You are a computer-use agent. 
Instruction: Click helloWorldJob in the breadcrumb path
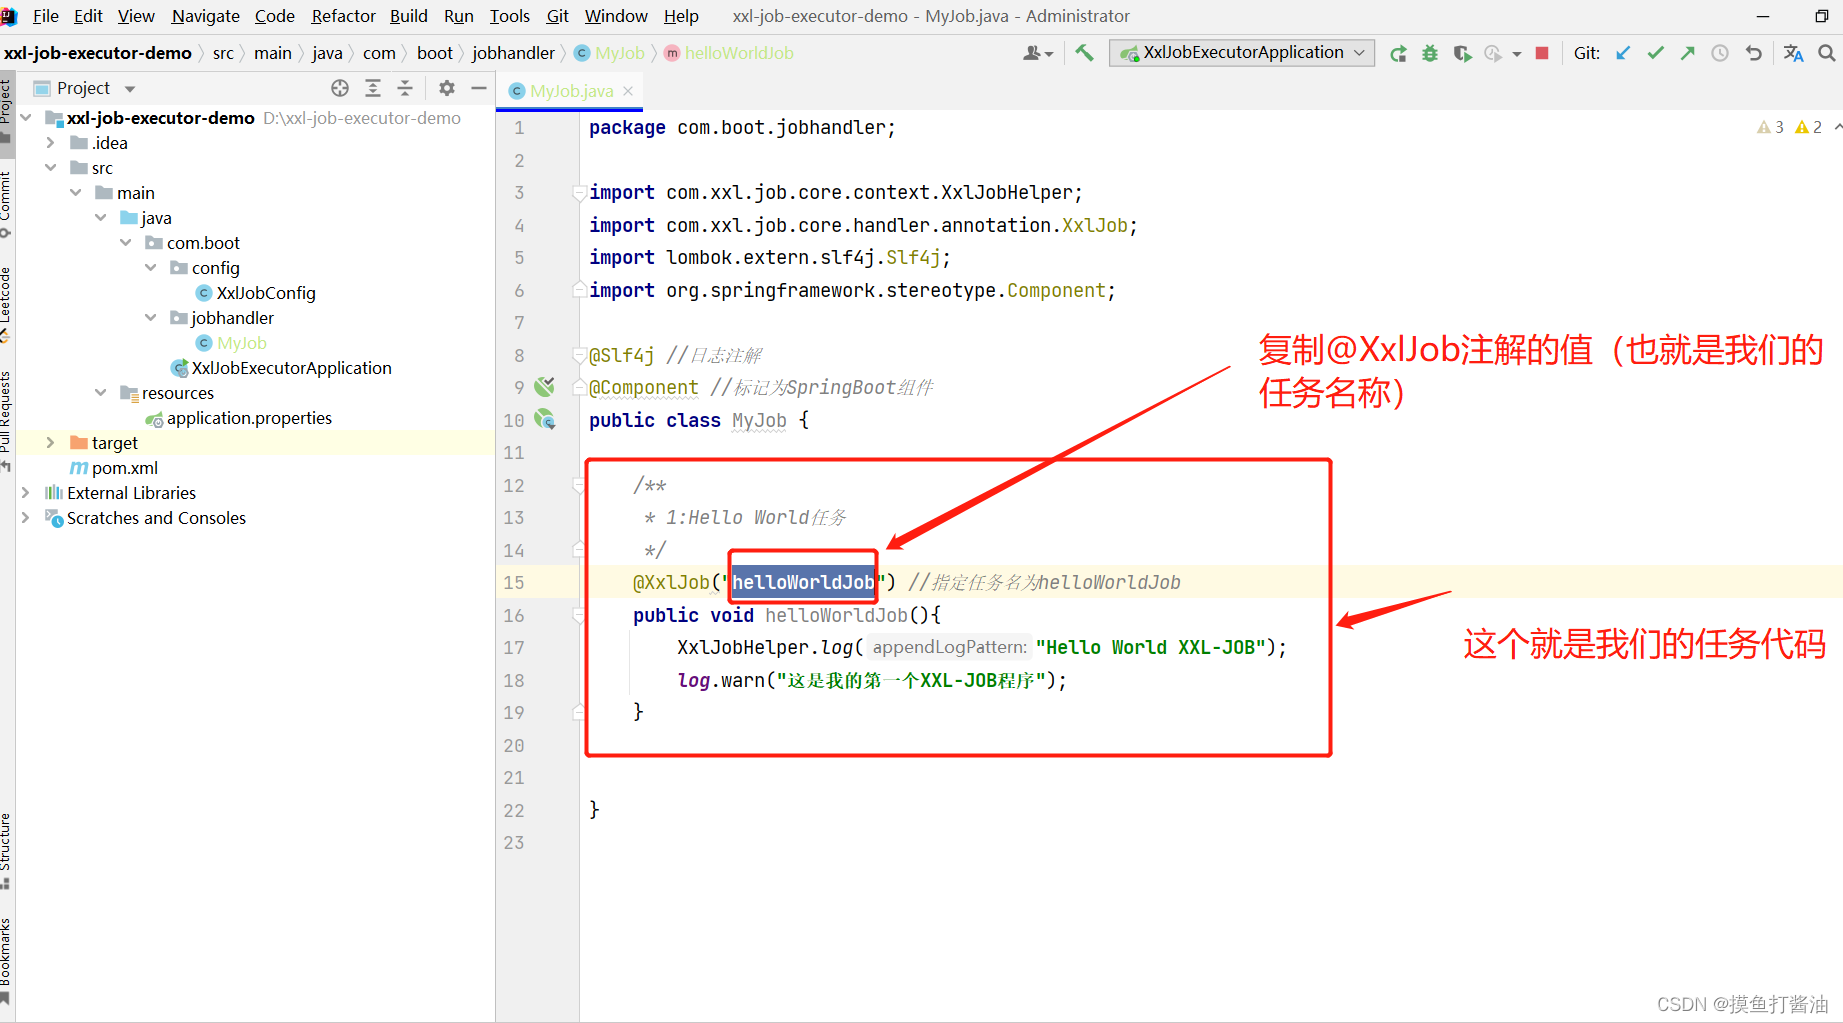pyautogui.click(x=729, y=53)
